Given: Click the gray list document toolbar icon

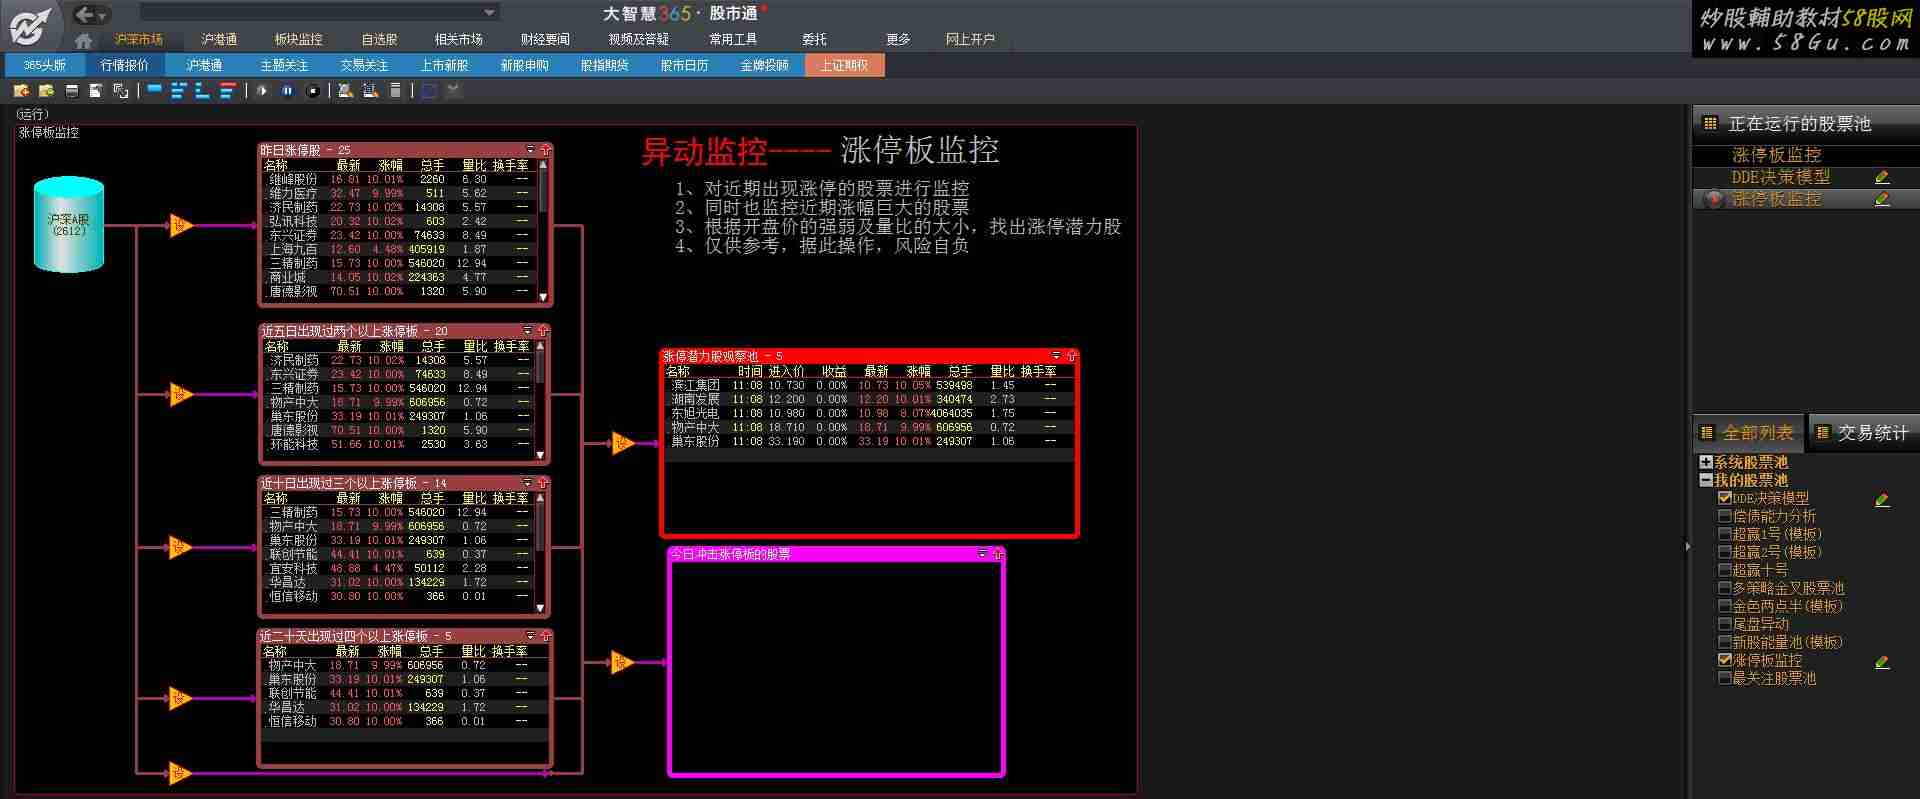Looking at the screenshot, I should pyautogui.click(x=395, y=90).
